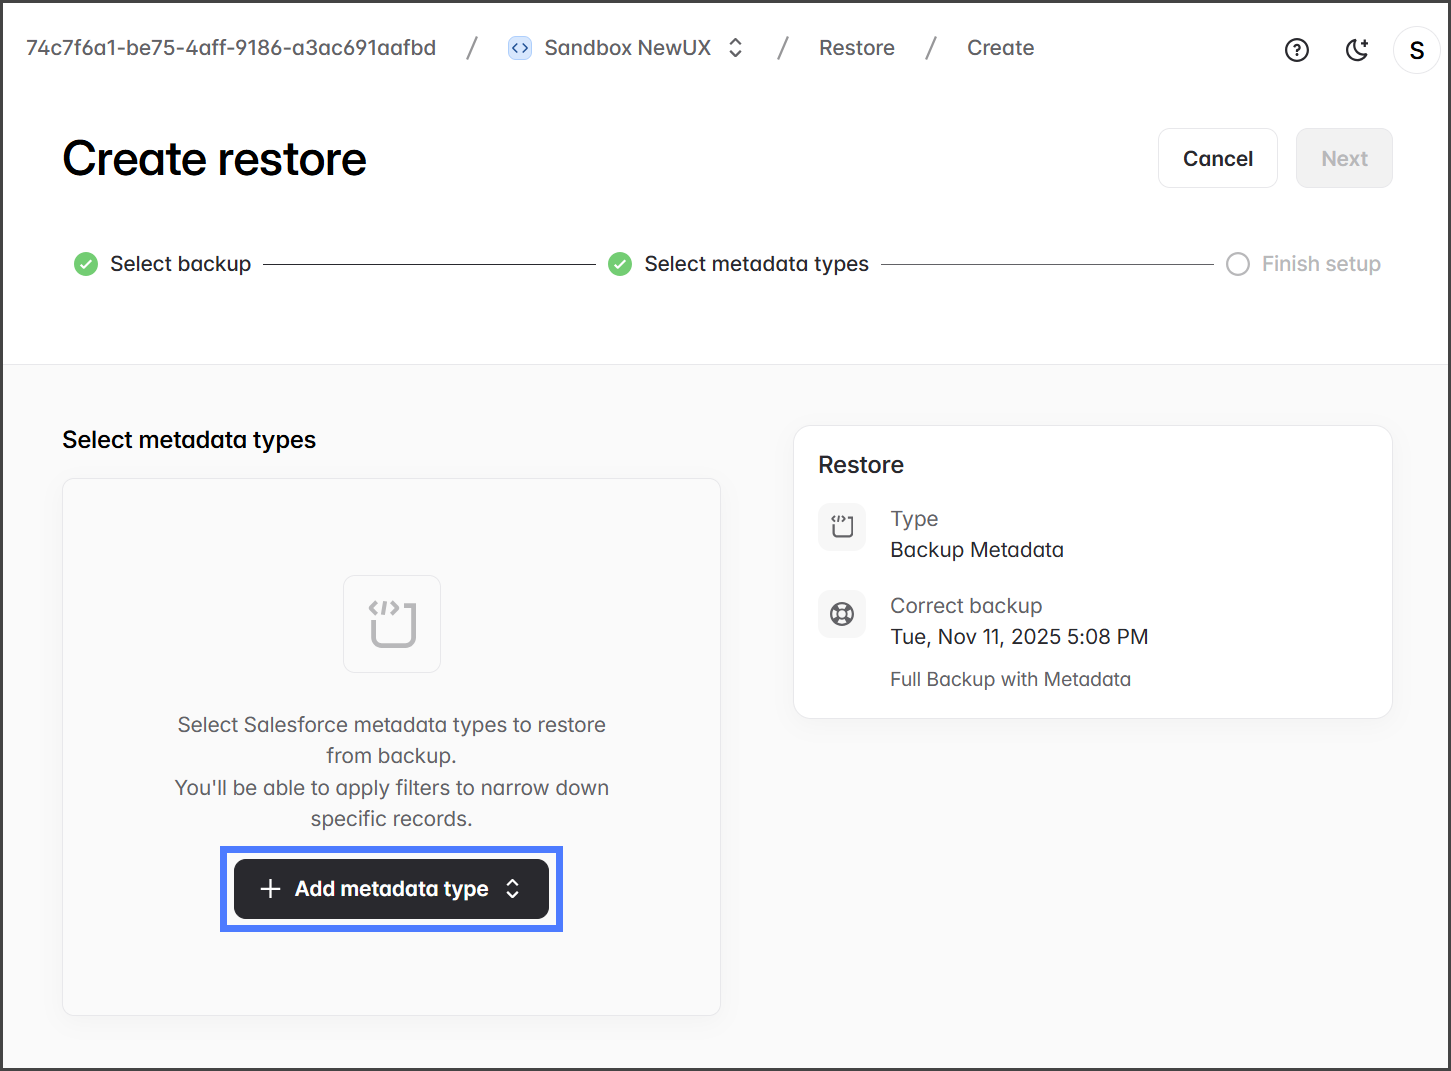1451x1071 pixels.
Task: Click the Finish setup step circle
Action: point(1238,264)
